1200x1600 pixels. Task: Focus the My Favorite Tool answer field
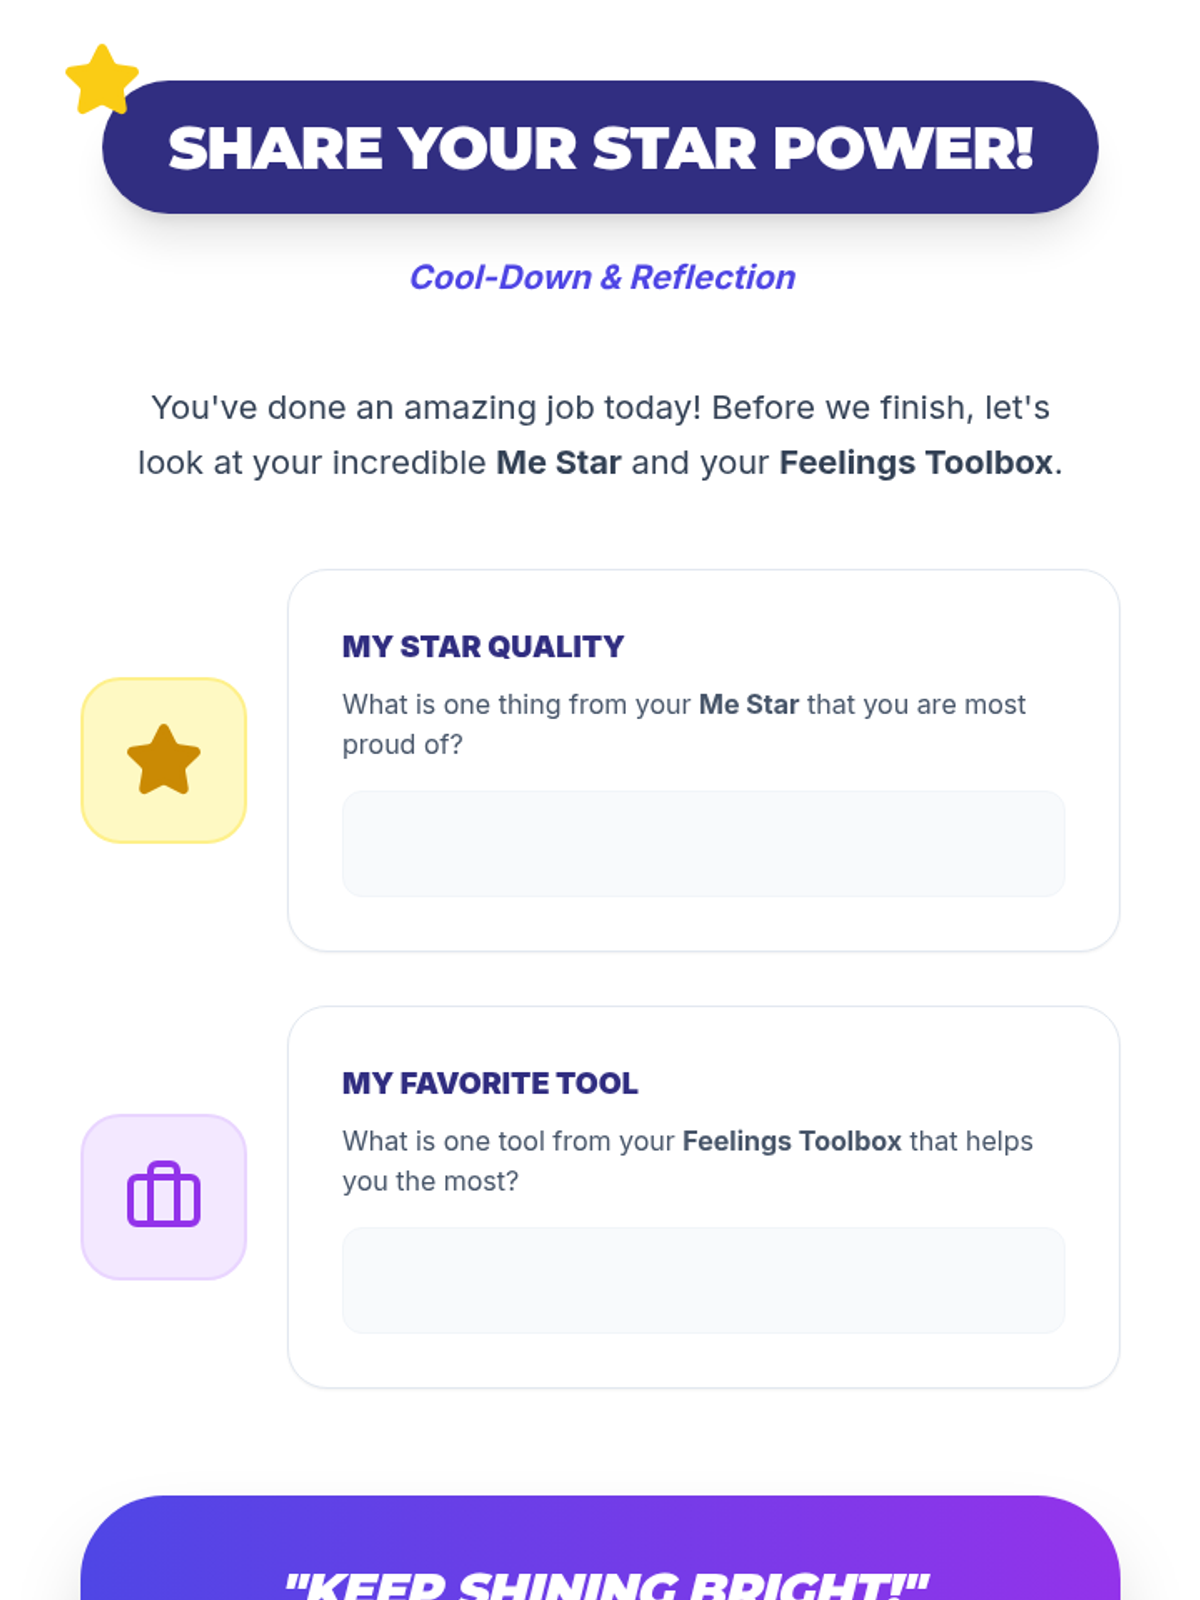[703, 1280]
